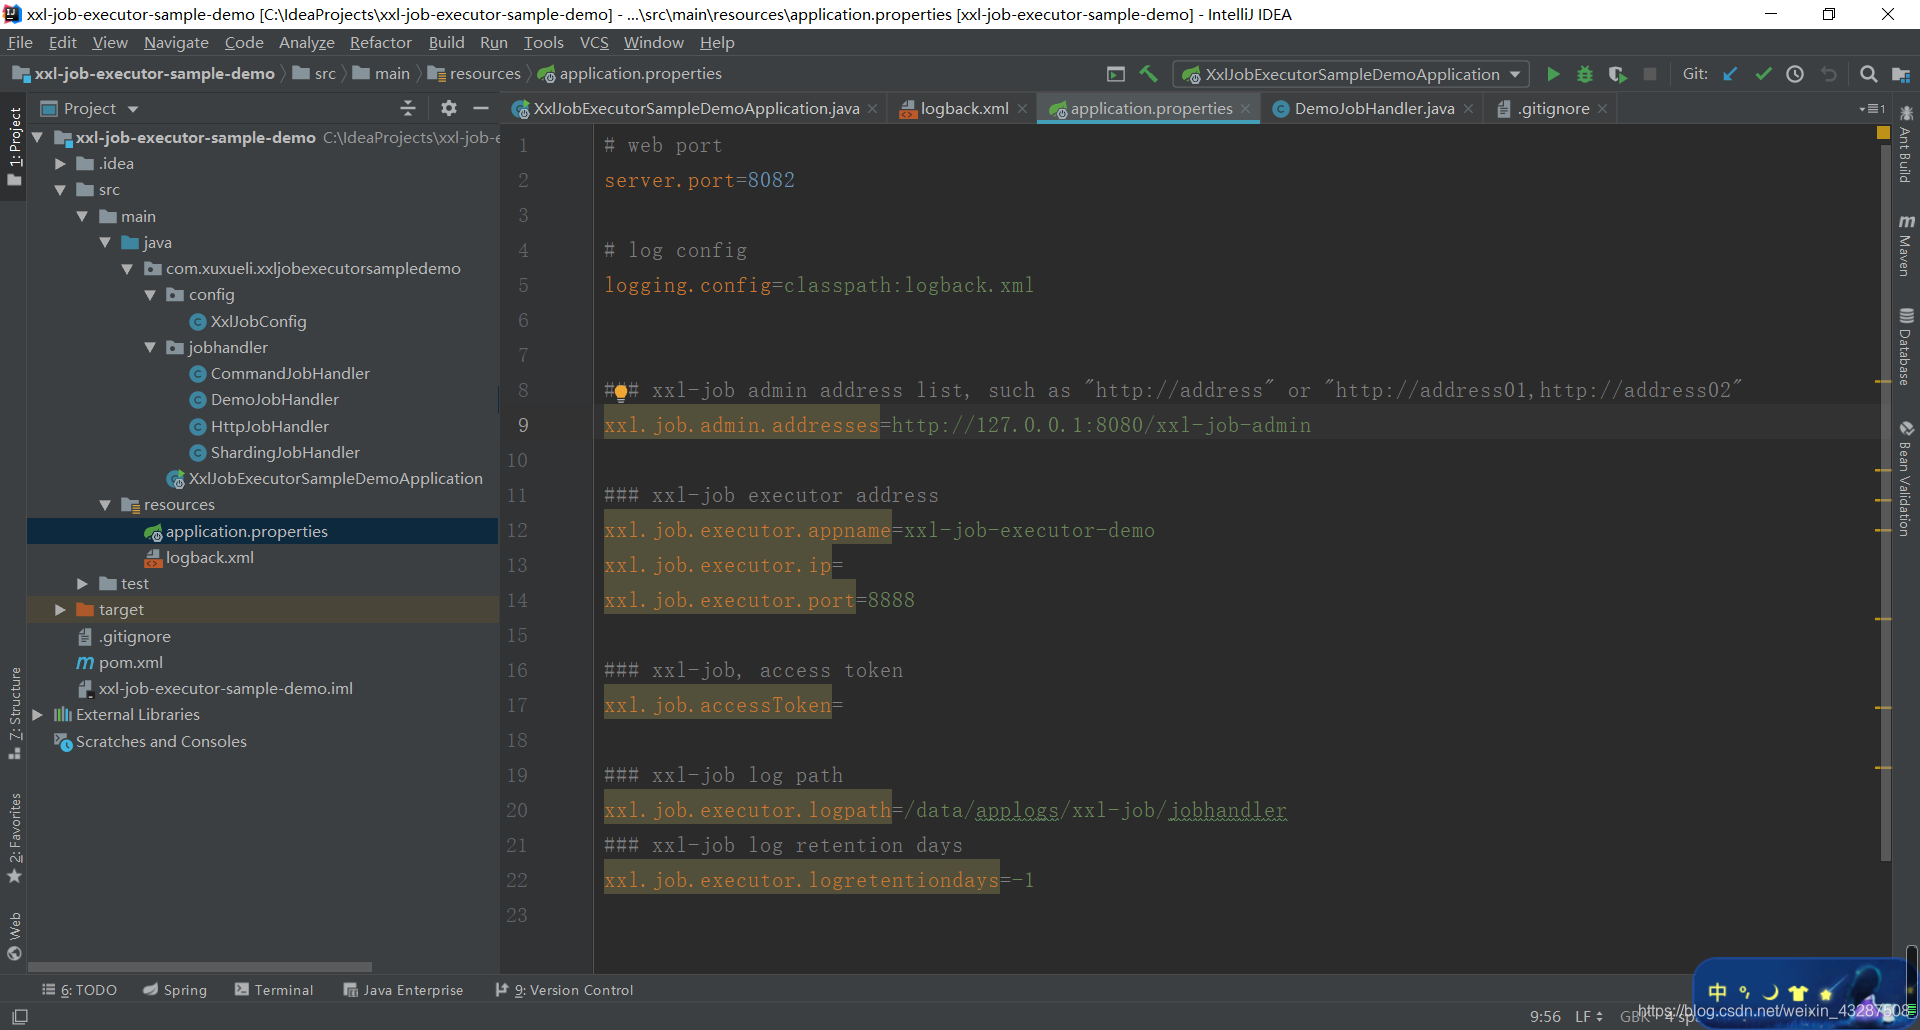Open Database side panel

(1906, 347)
